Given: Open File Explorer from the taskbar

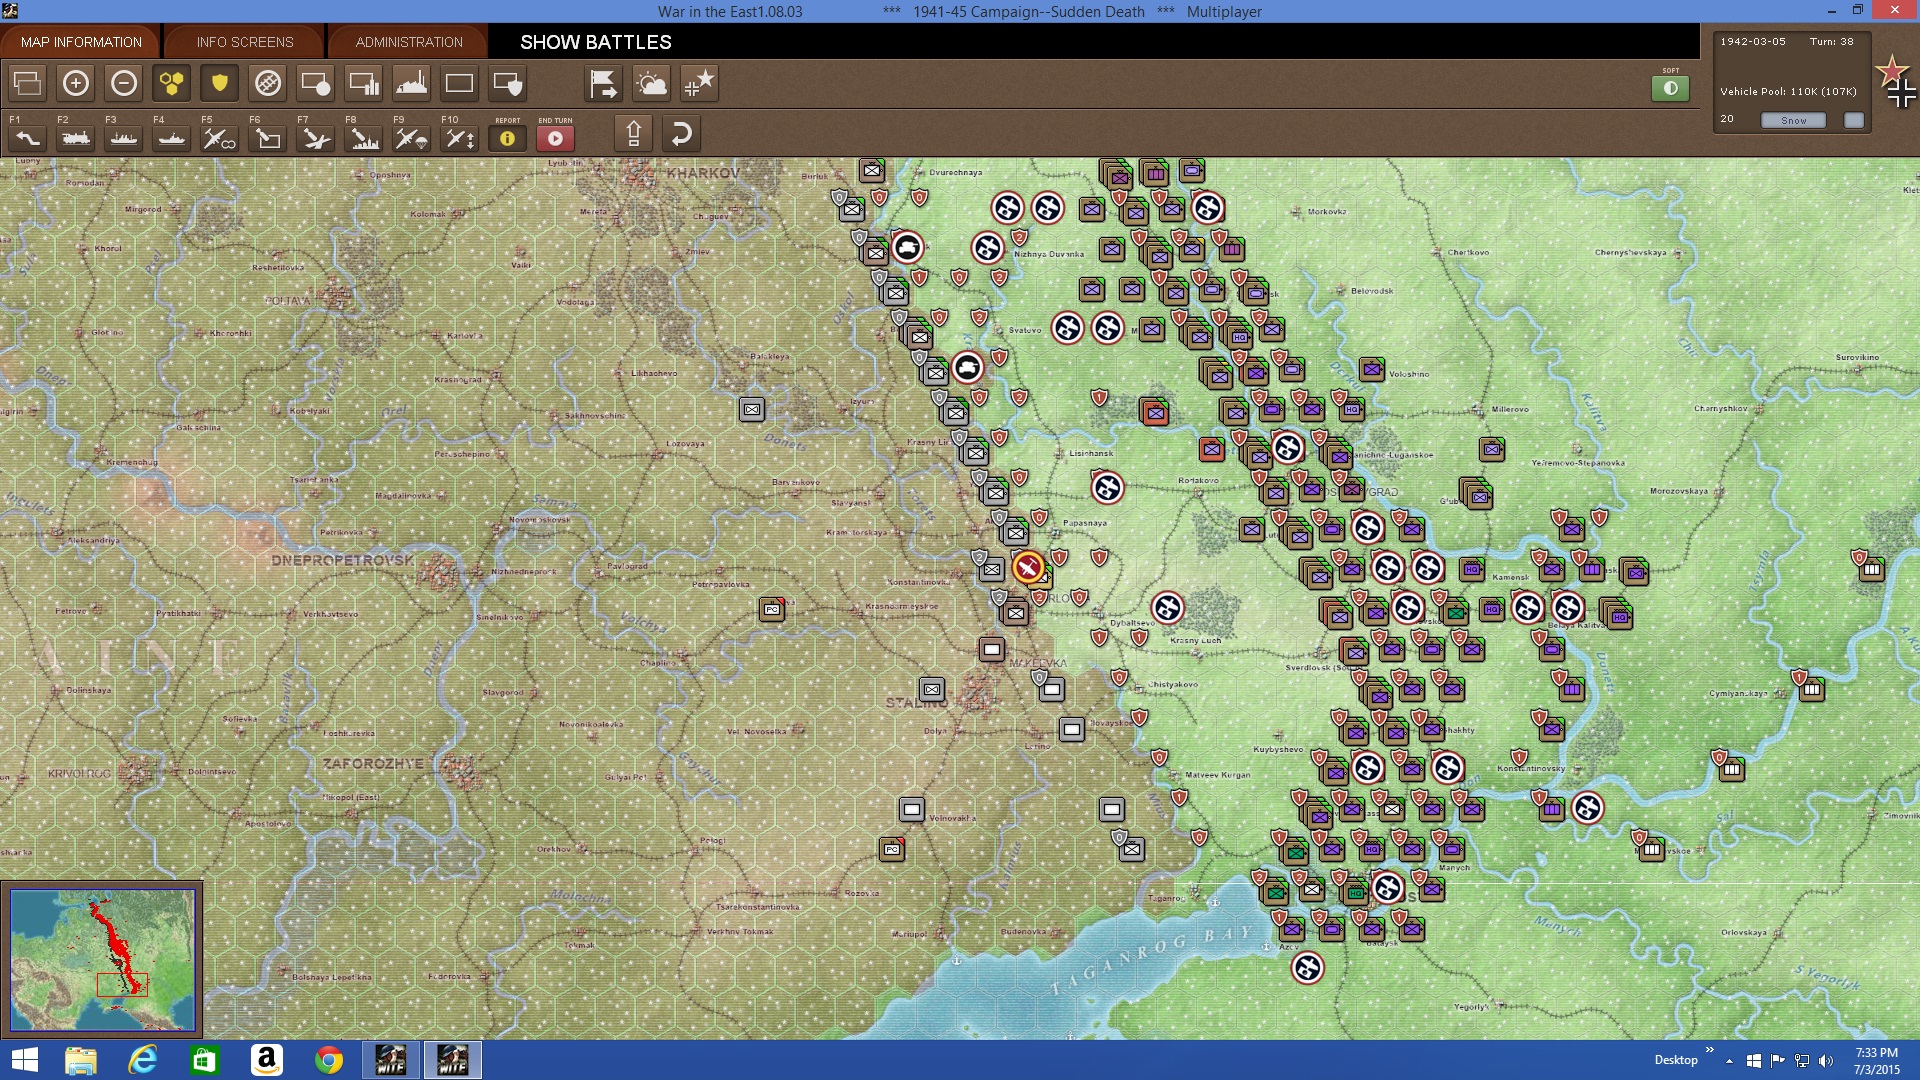Looking at the screenshot, I should (x=81, y=1060).
